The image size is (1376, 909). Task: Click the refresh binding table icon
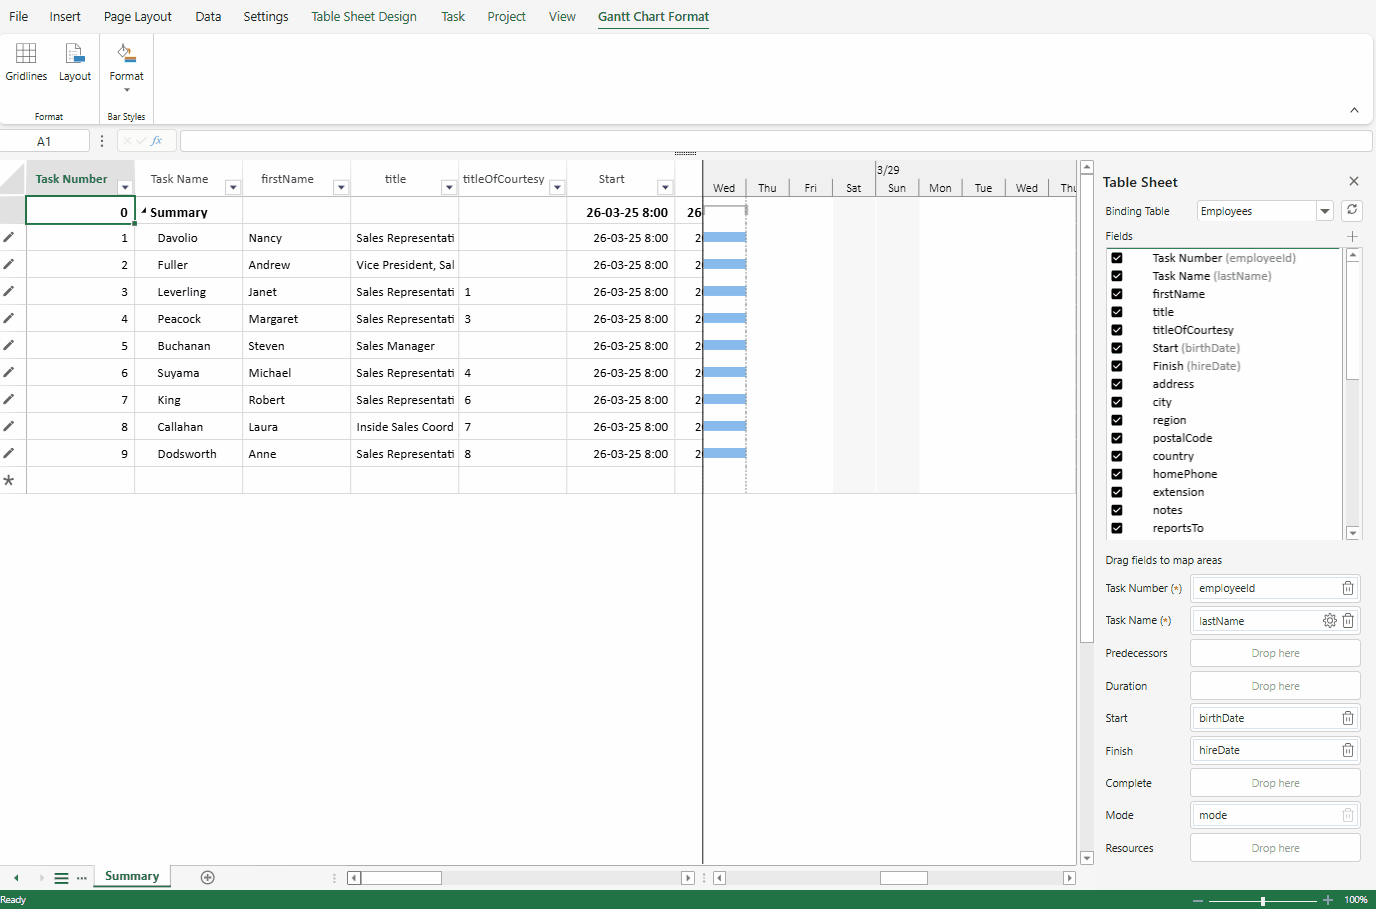pyautogui.click(x=1352, y=210)
